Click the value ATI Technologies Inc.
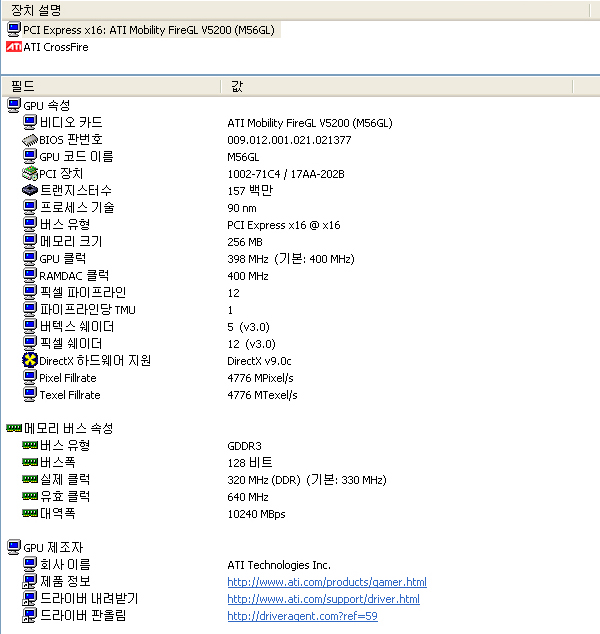 coord(279,564)
